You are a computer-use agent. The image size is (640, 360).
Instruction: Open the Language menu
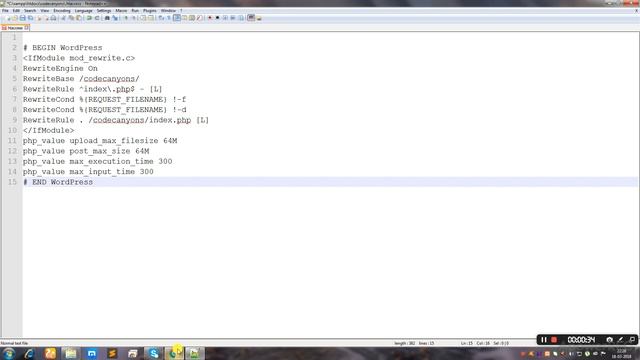[x=83, y=11]
